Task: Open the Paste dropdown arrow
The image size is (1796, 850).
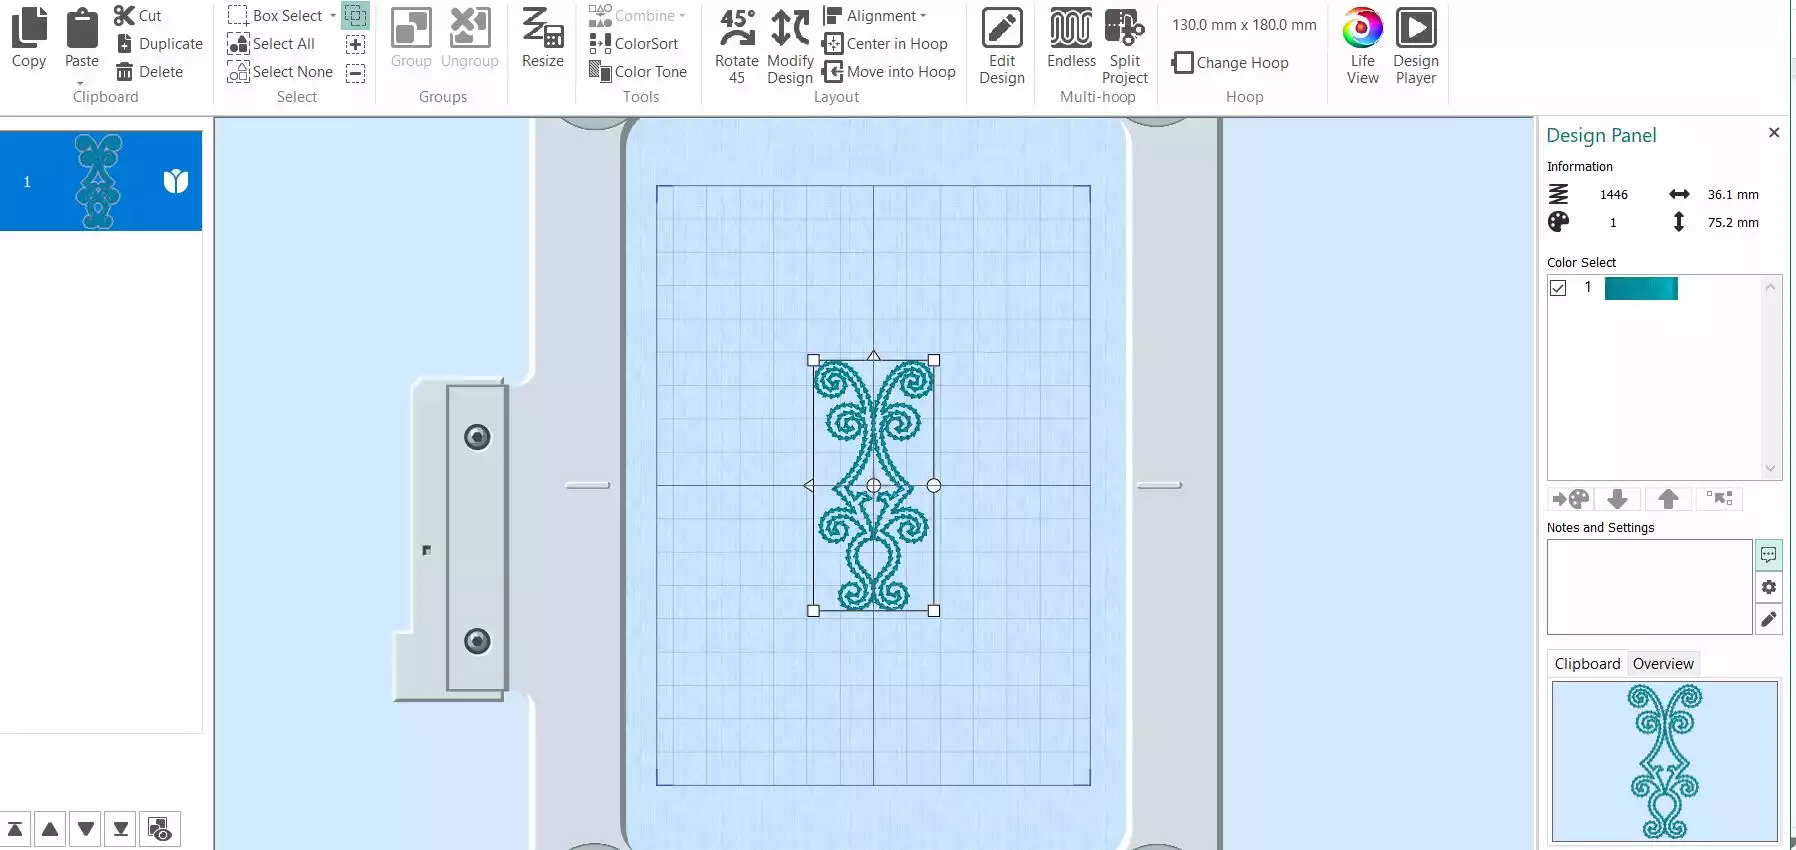Action: tap(81, 83)
